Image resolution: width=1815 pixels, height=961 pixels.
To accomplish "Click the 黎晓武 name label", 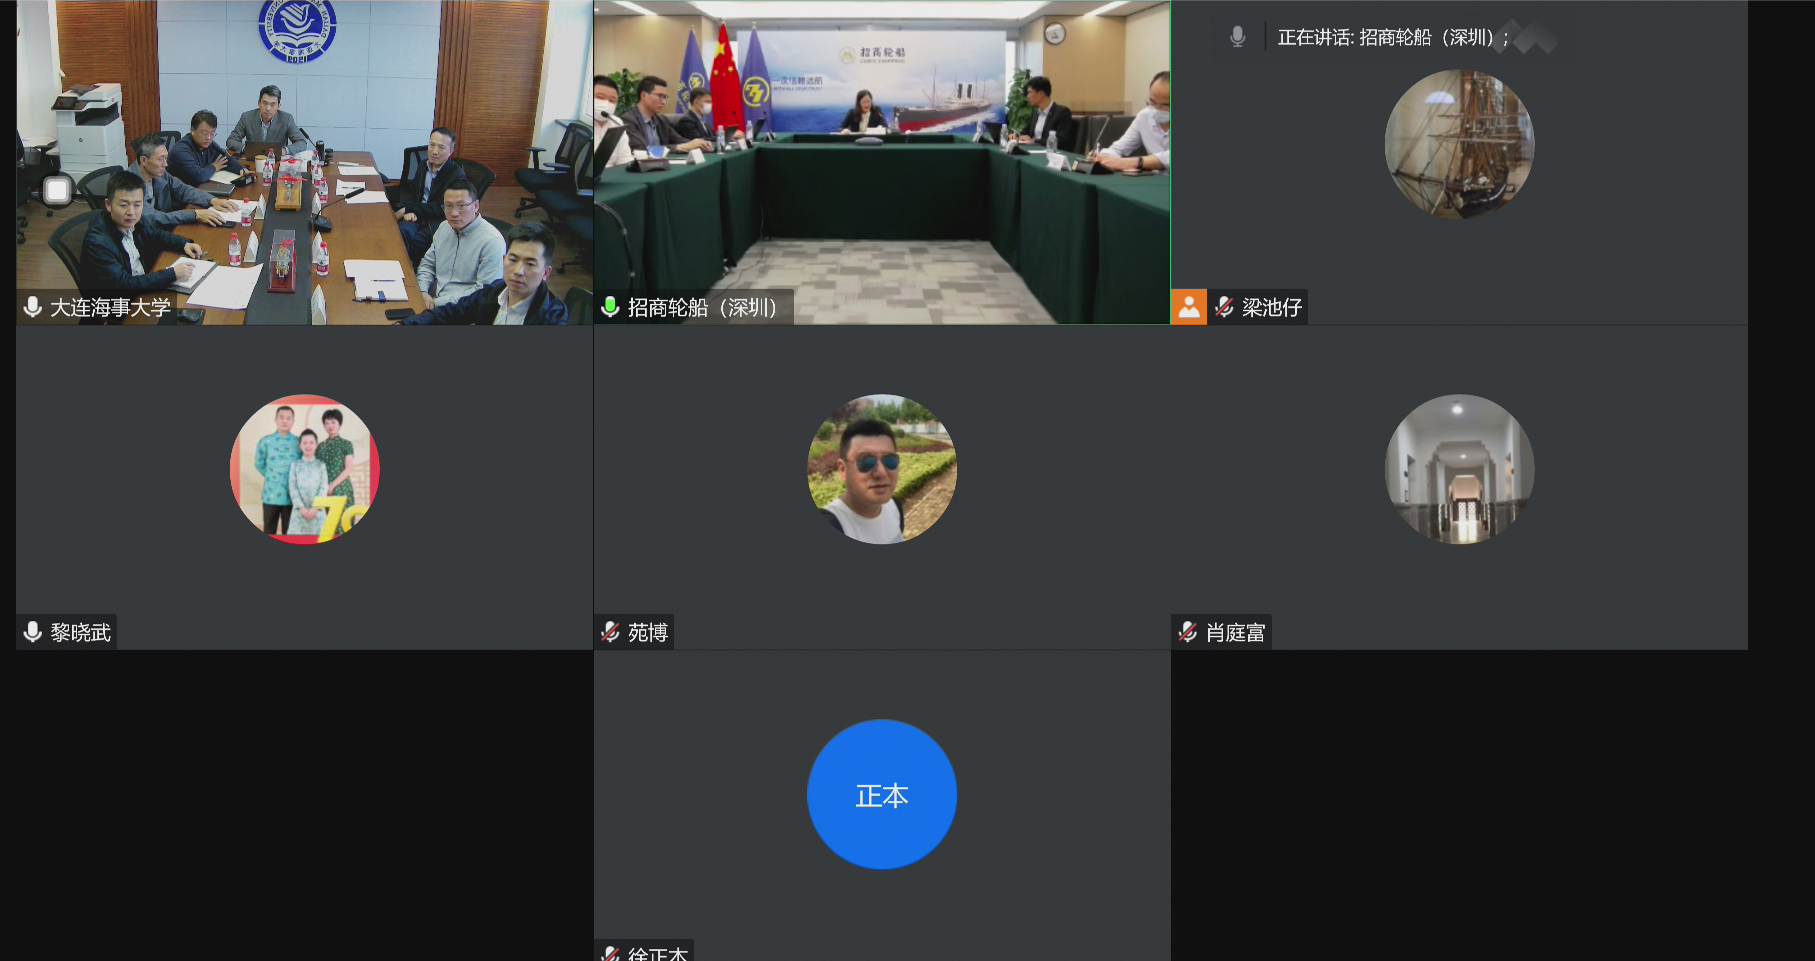I will pyautogui.click(x=80, y=632).
